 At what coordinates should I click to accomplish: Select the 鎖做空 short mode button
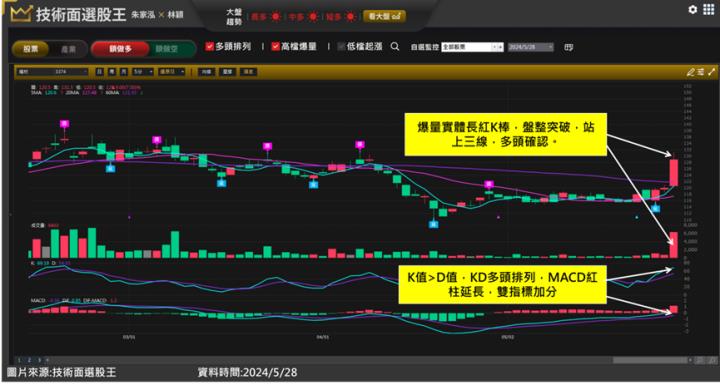(x=169, y=49)
